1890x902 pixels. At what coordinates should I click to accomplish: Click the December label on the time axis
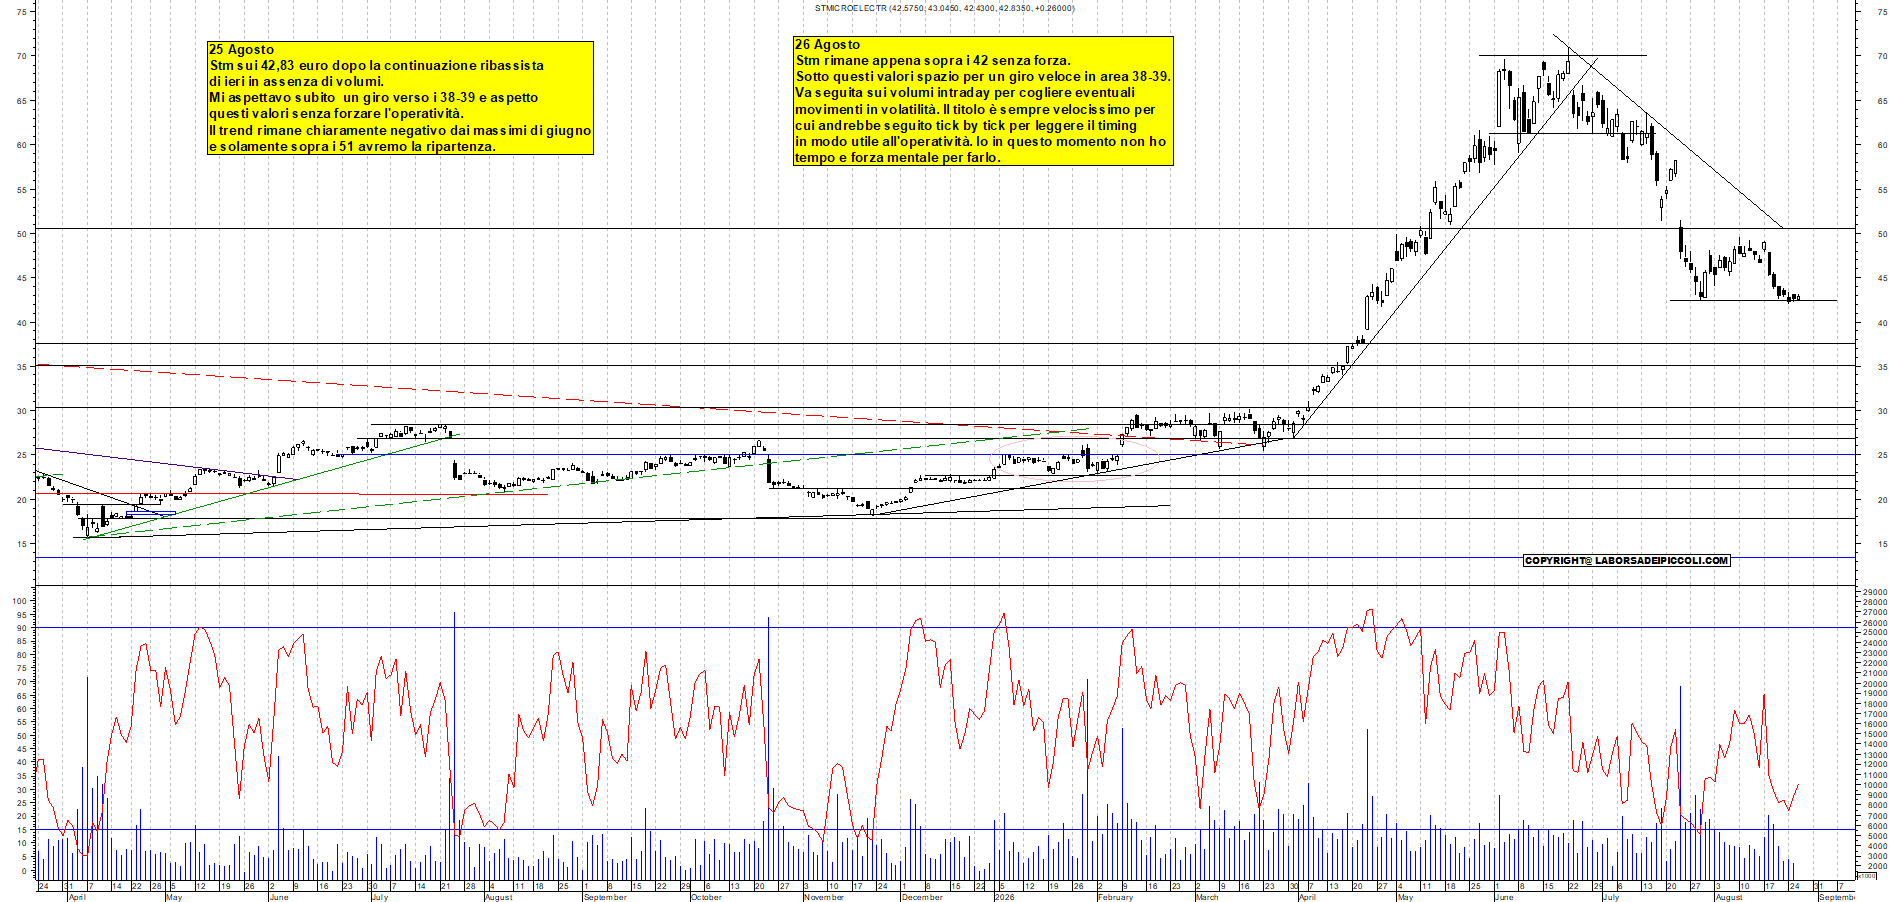[922, 897]
